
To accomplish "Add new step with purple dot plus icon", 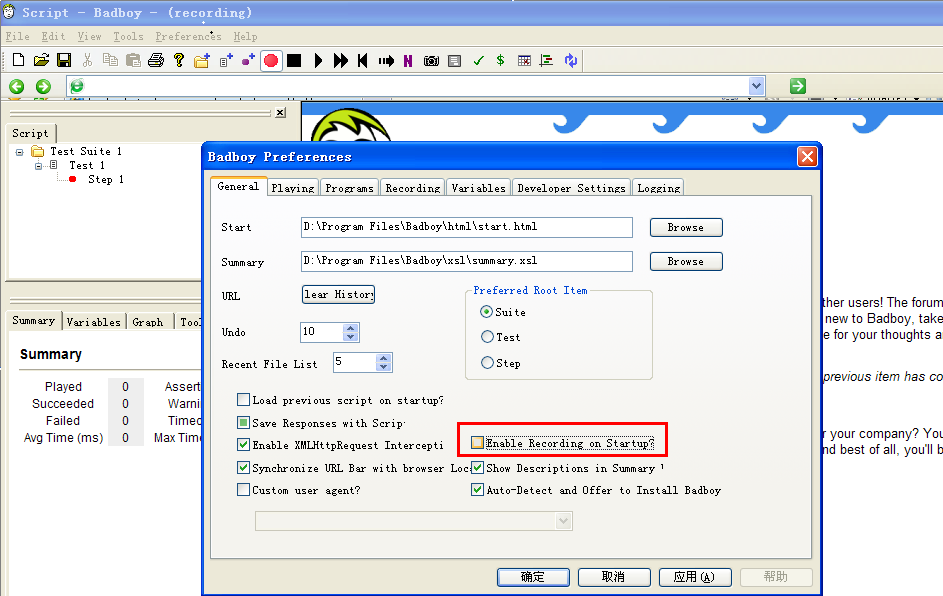I will click(x=248, y=60).
